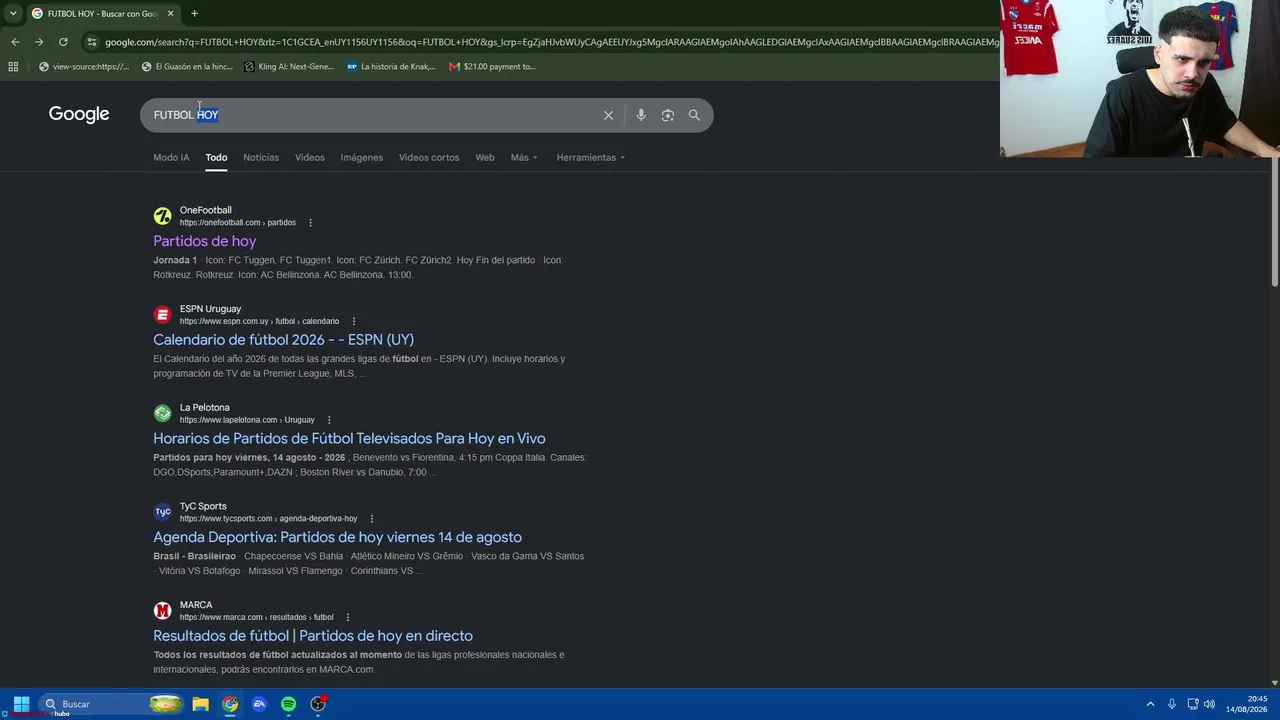The width and height of the screenshot is (1280, 720).
Task: Open the El Guasón en la hinc... bookmark
Action: click(187, 67)
